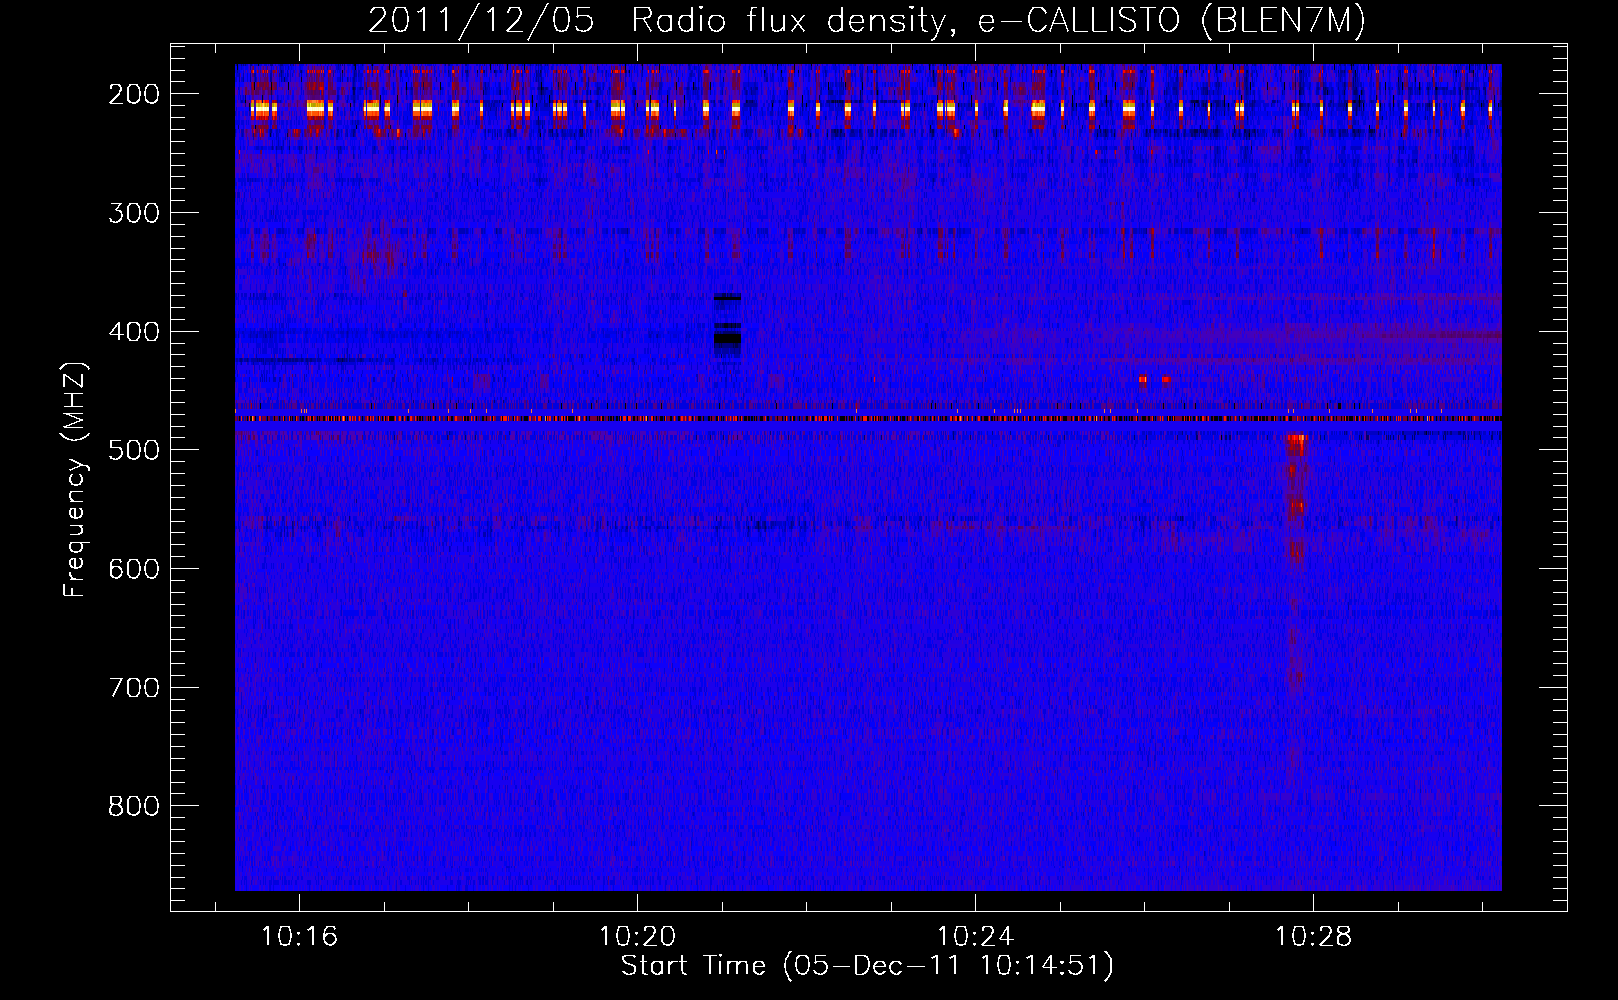Click the bright horizontal interference line near 475 MHz

click(x=868, y=418)
